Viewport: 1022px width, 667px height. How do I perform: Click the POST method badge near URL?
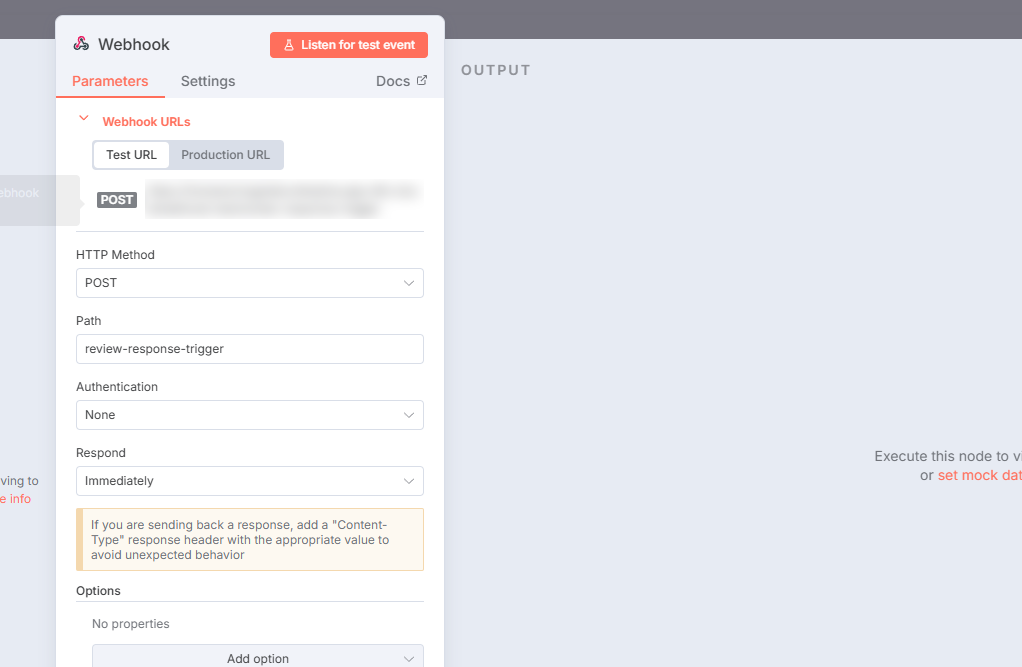pyautogui.click(x=117, y=200)
